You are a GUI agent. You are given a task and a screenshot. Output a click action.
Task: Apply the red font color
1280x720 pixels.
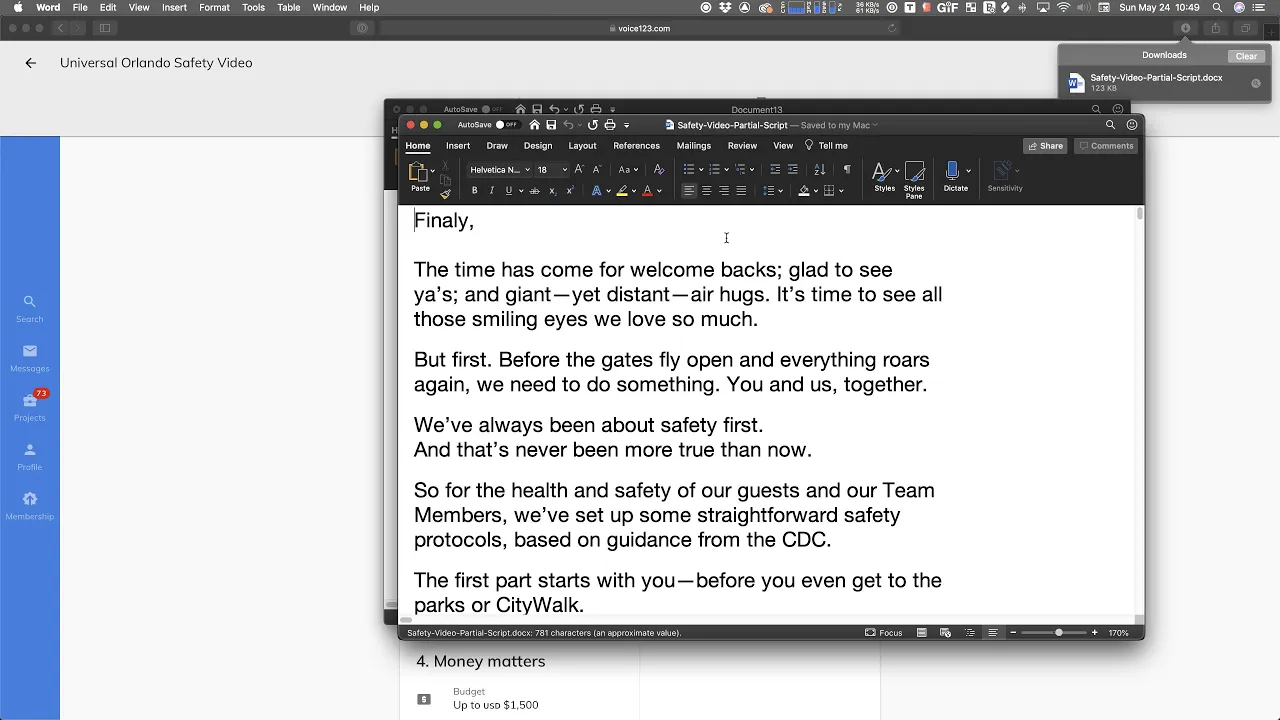647,191
